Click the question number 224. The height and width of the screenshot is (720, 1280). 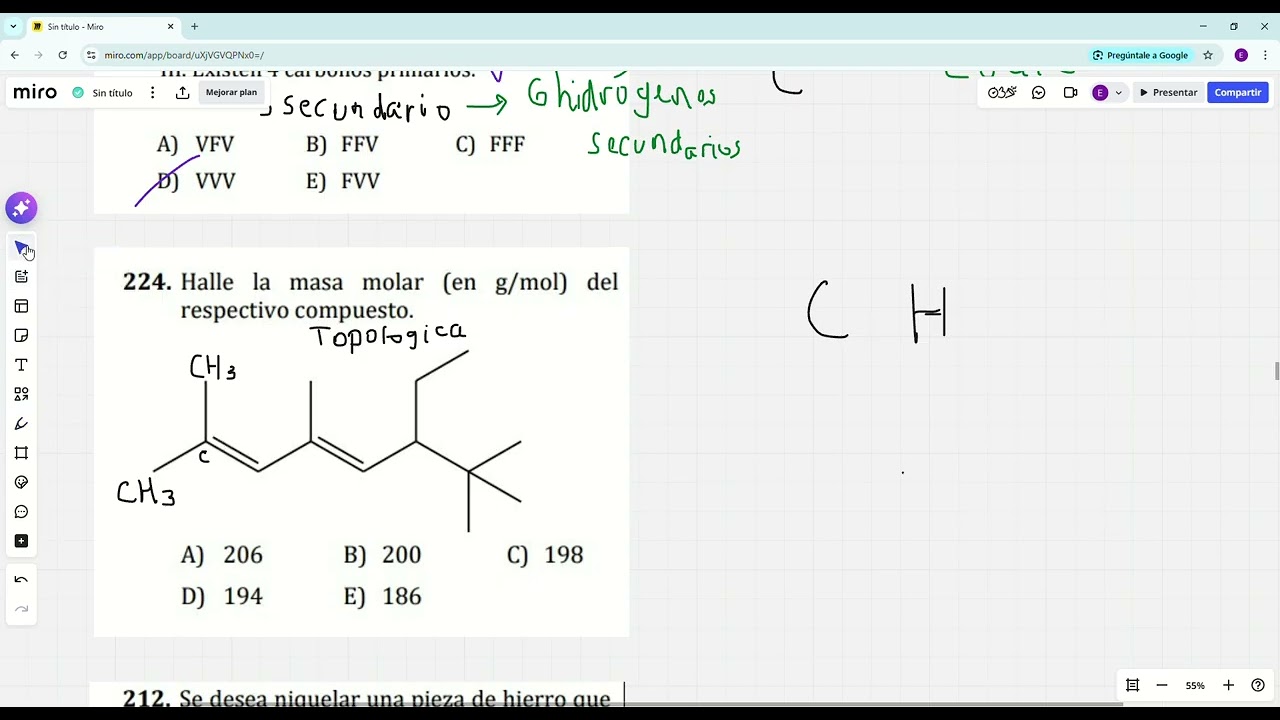click(x=147, y=282)
